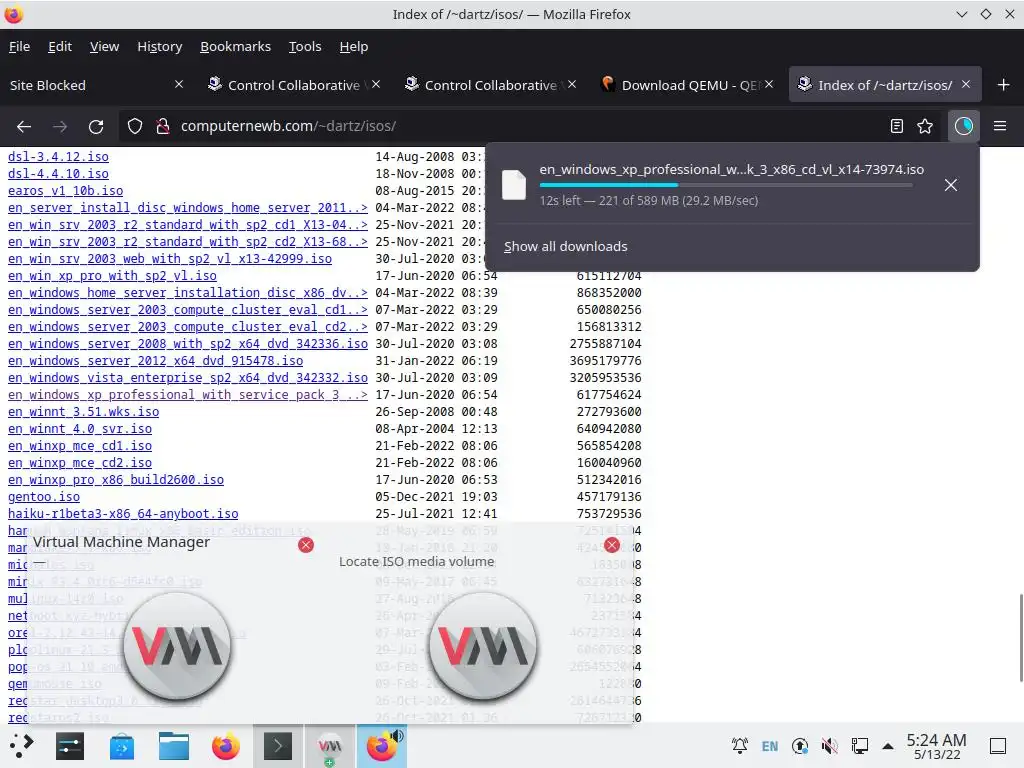1024x768 pixels.
Task: Download earos_v1_10b.iso
Action: click(x=65, y=191)
